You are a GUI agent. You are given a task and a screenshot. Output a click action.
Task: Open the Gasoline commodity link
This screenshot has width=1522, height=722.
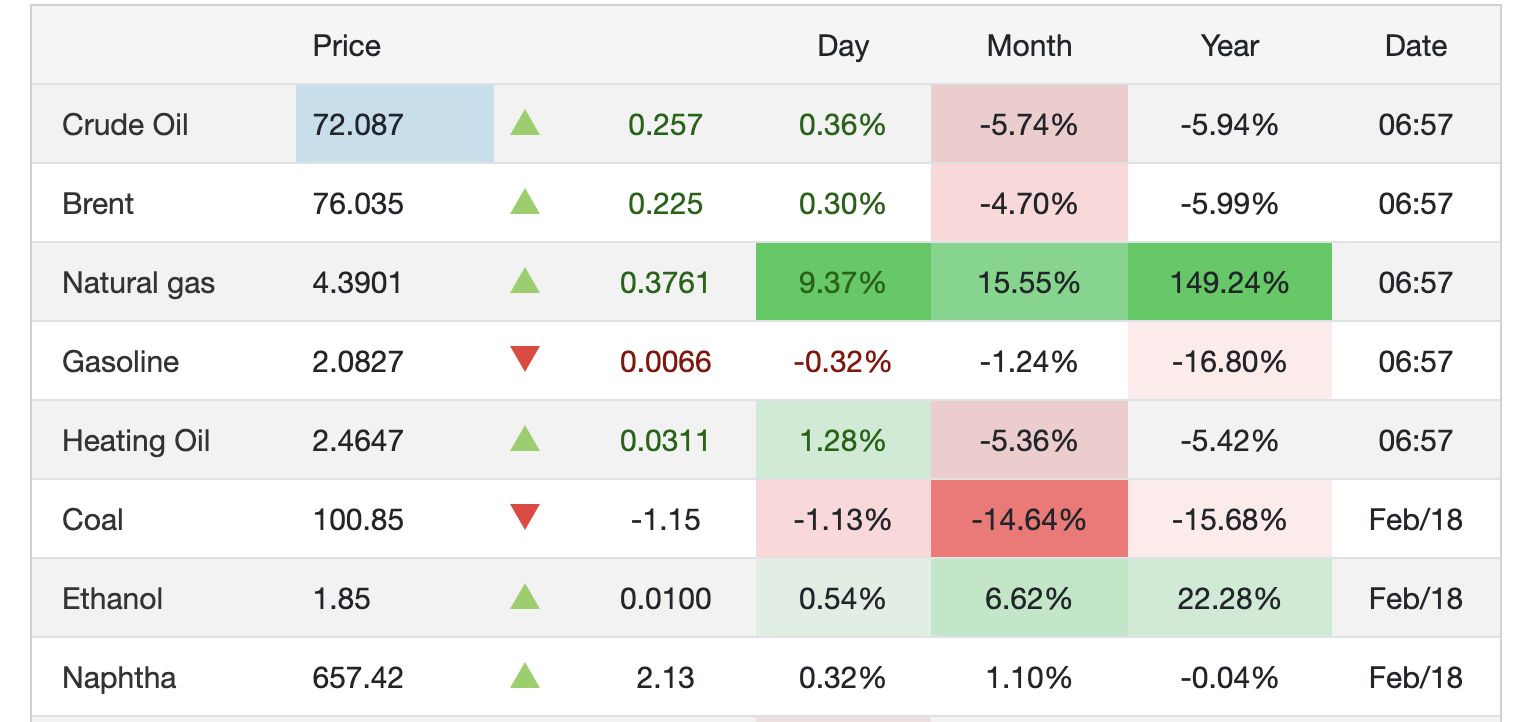[x=120, y=361]
